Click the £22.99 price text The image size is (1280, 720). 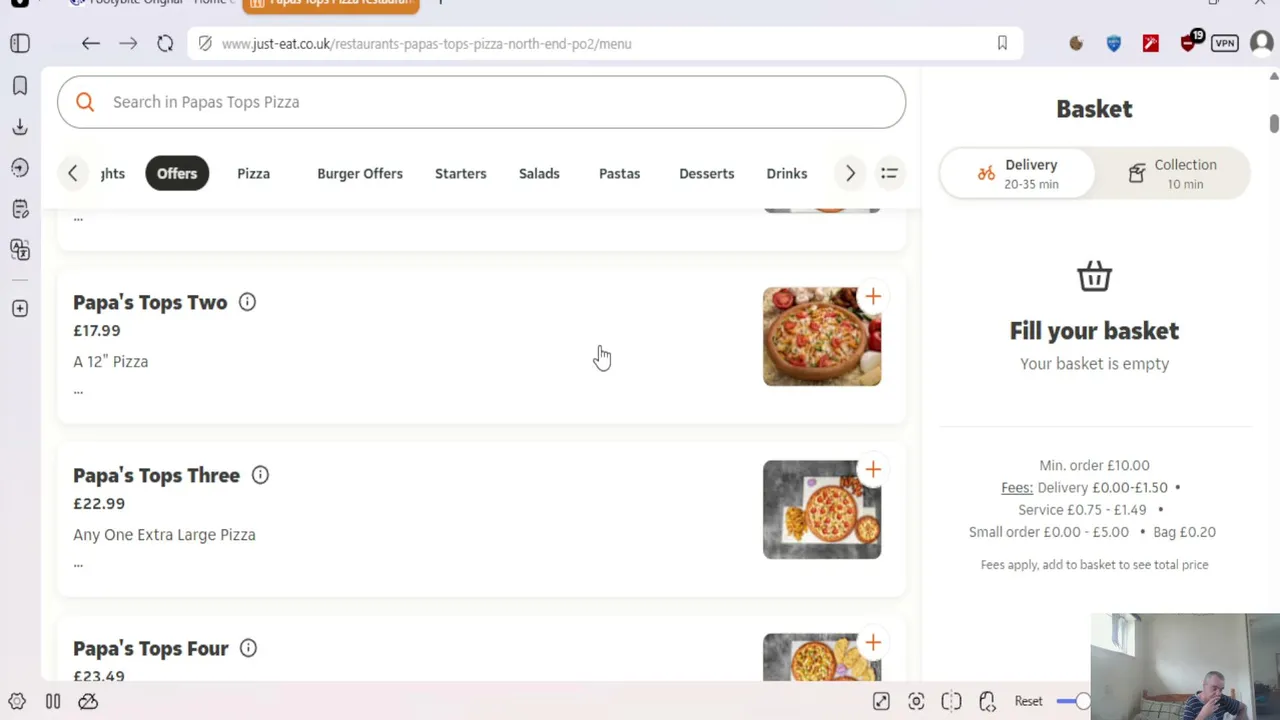pos(99,504)
